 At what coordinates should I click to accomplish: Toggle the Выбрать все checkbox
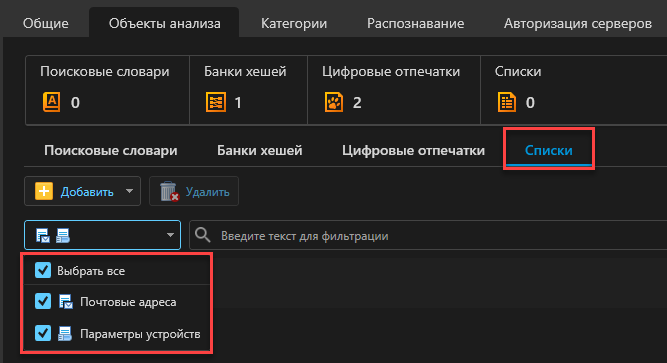[x=43, y=270]
